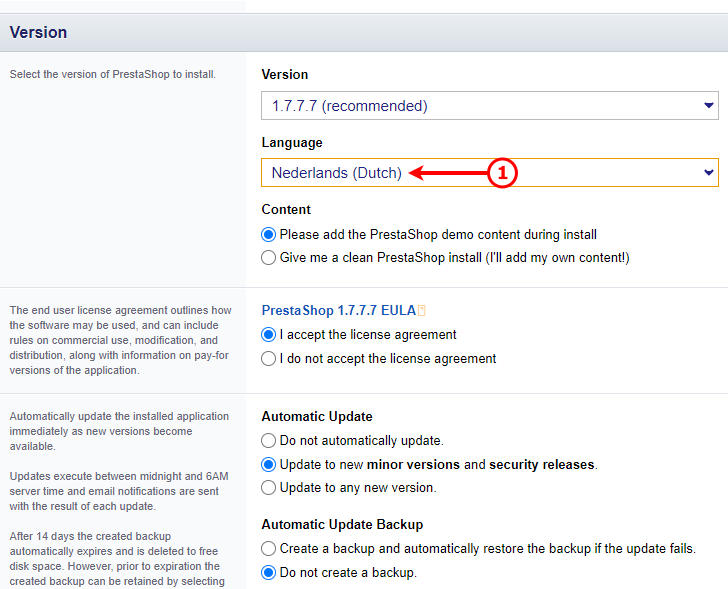Click the Nederlands (Dutch) language field

490,173
